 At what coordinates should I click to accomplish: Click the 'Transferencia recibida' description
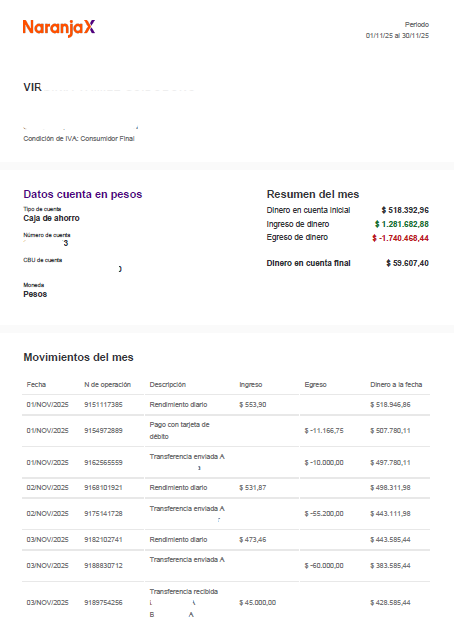pyautogui.click(x=184, y=592)
